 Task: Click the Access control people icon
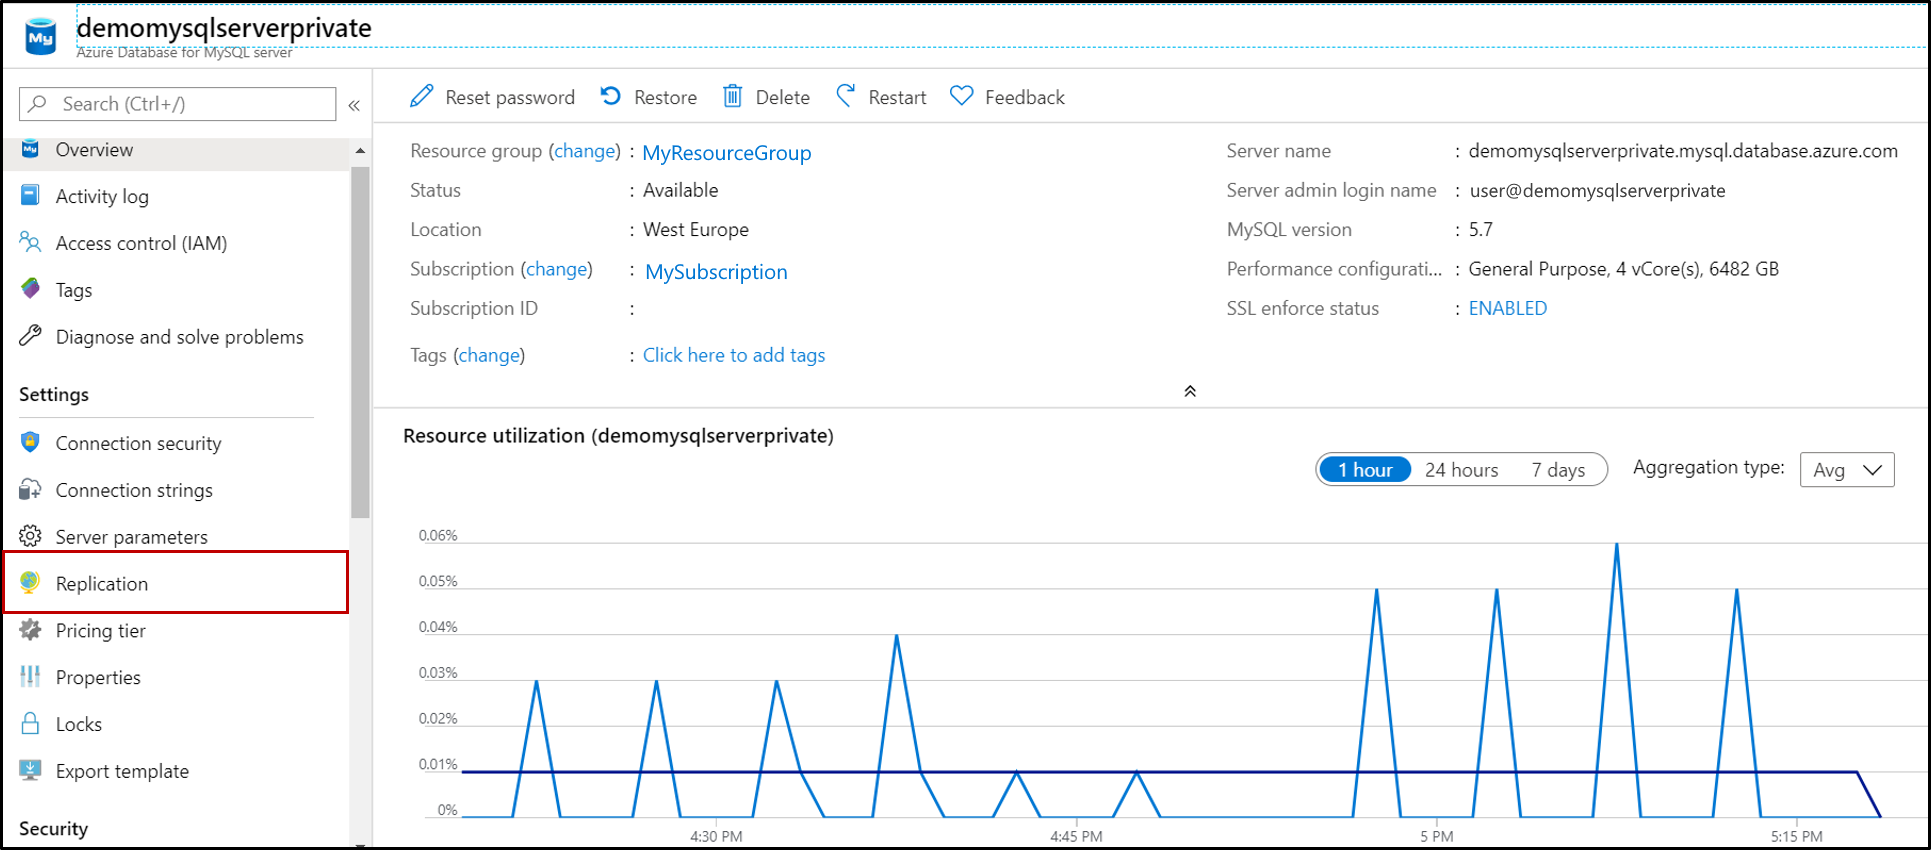click(x=30, y=242)
